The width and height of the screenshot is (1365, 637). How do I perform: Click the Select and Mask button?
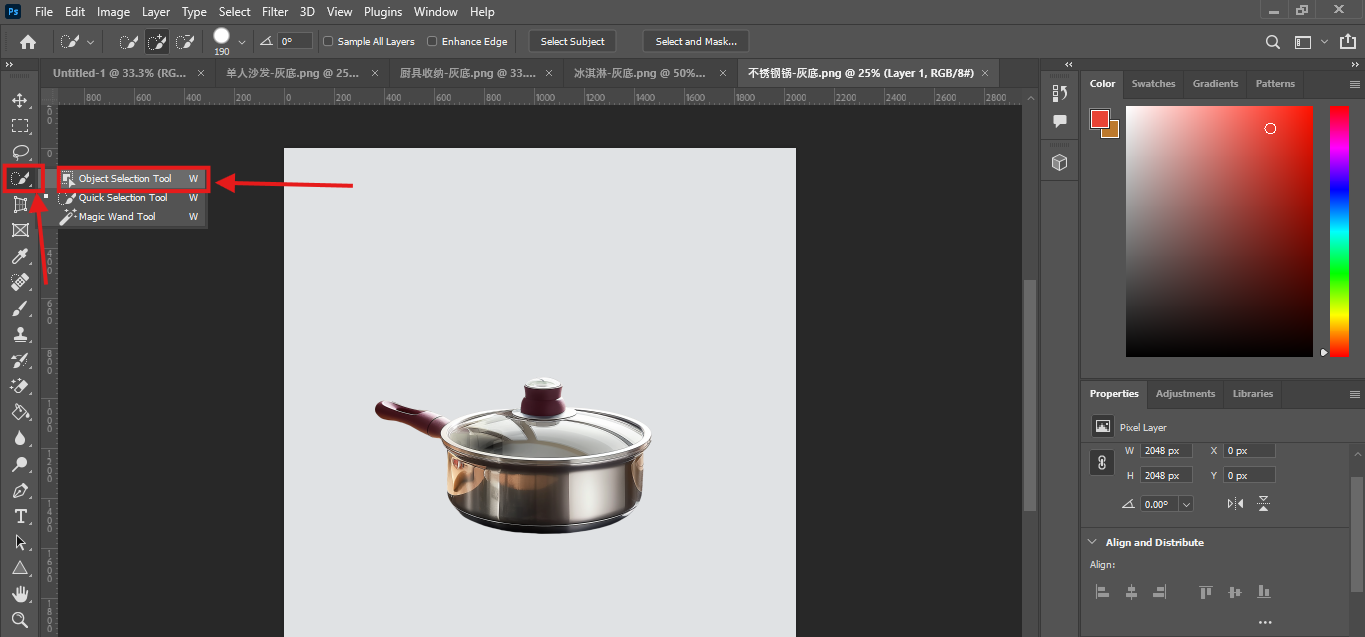696,42
